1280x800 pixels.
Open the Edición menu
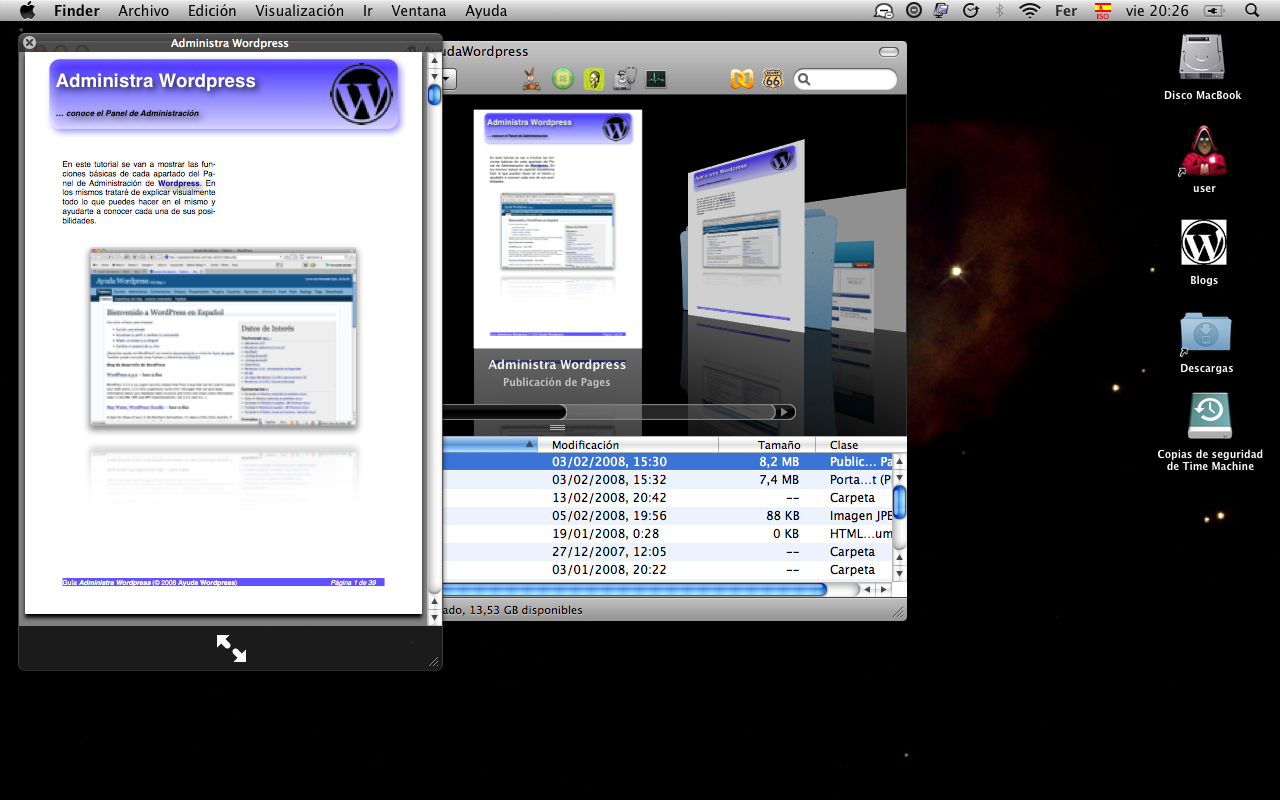point(212,11)
